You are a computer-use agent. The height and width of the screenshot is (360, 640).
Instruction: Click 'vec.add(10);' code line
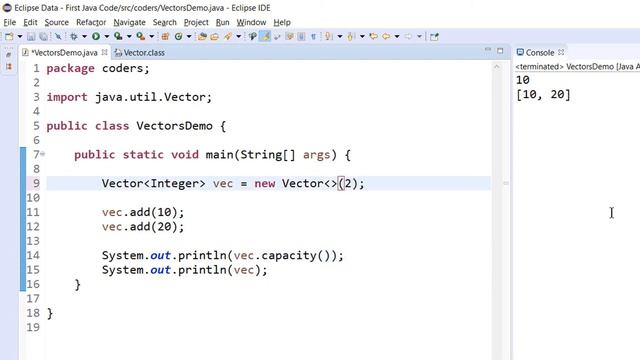point(143,212)
